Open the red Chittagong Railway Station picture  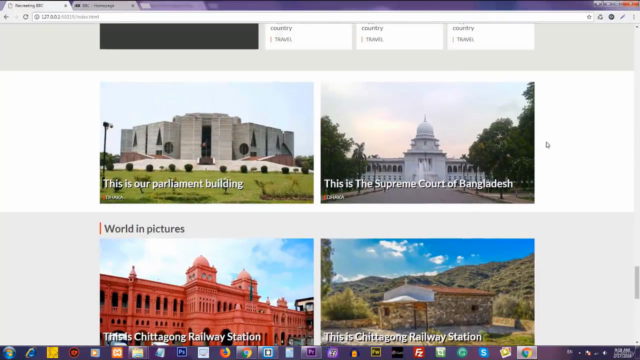pos(207,292)
